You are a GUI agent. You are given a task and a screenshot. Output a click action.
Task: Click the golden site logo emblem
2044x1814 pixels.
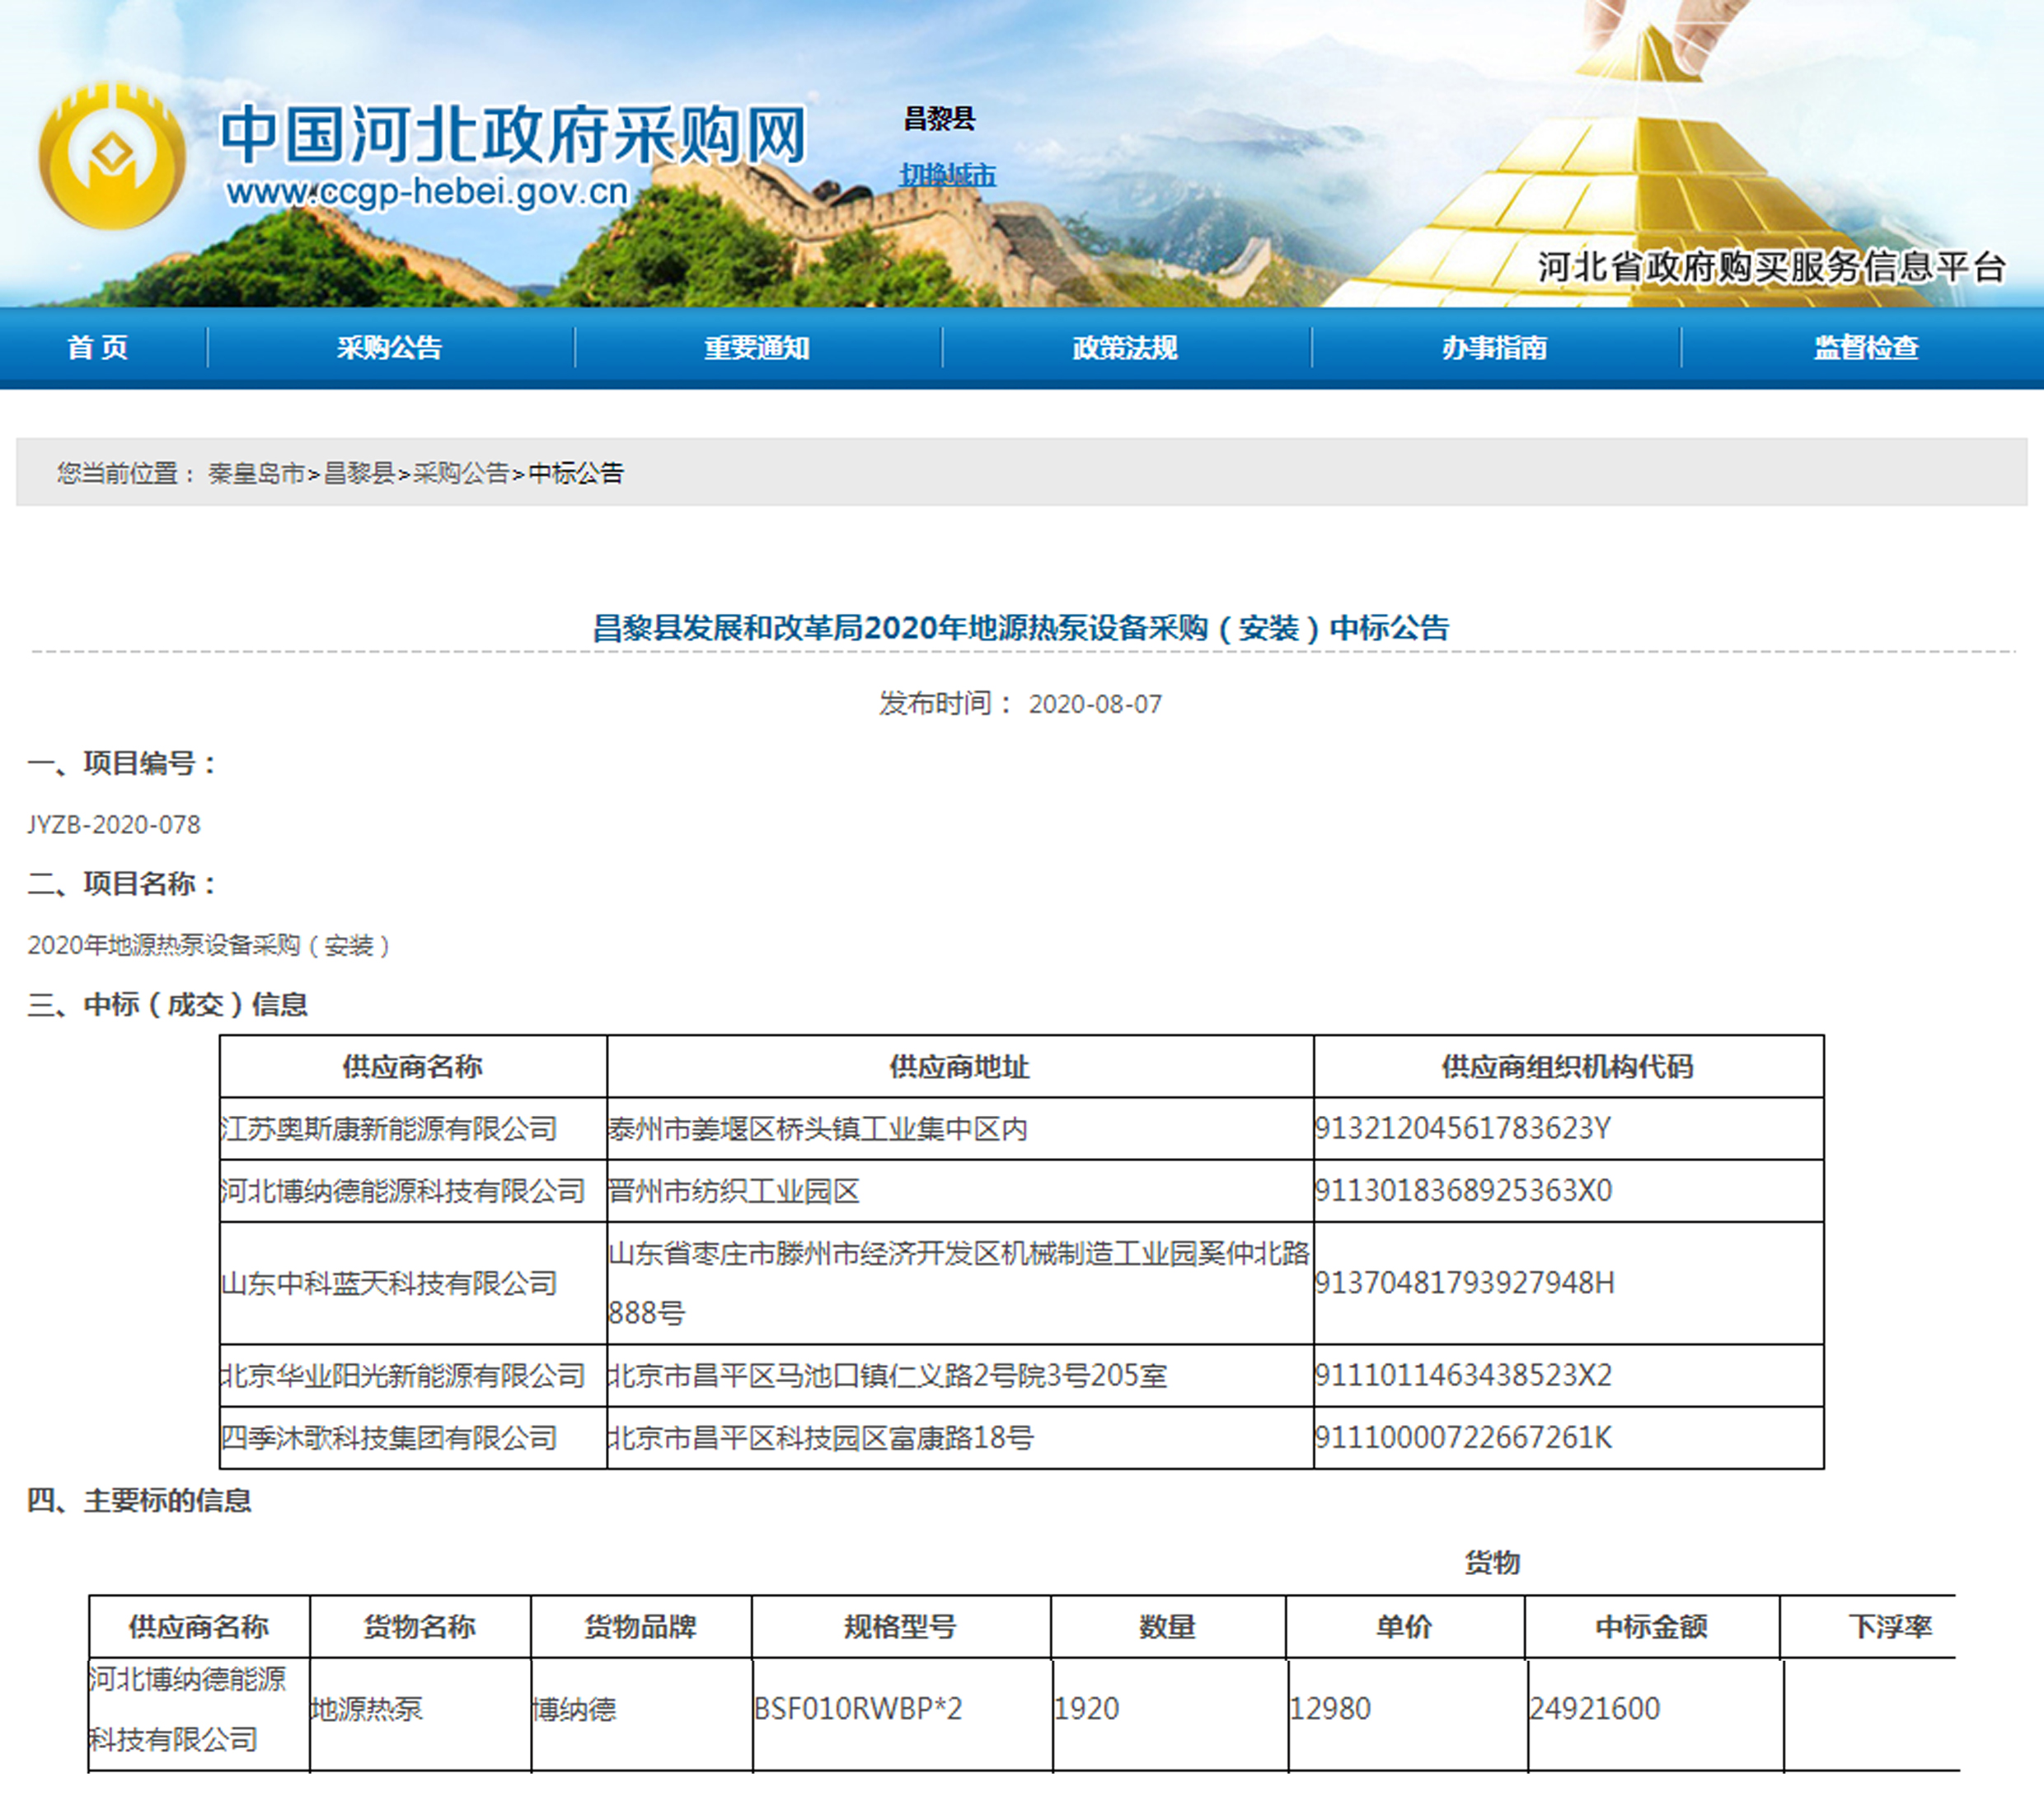[x=112, y=157]
